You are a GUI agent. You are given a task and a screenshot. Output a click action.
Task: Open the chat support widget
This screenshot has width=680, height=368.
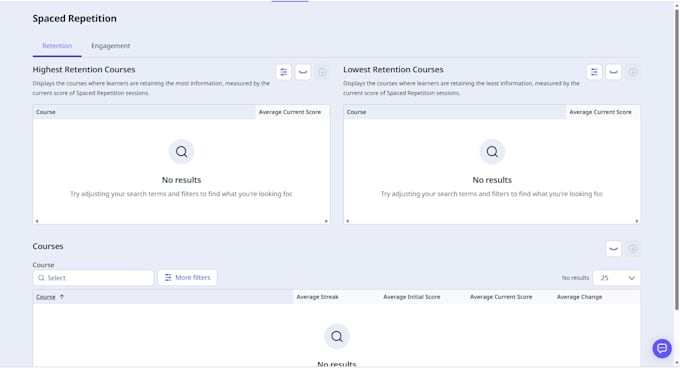662,348
